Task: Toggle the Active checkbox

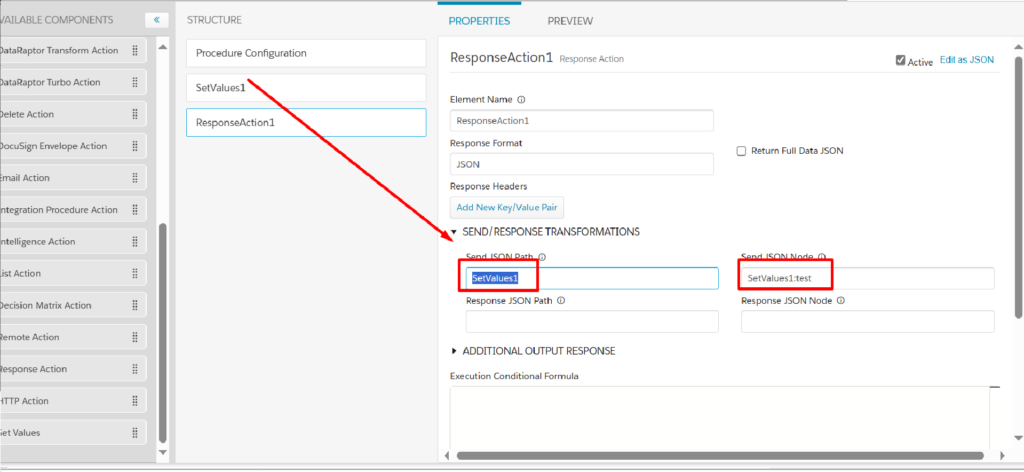Action: coord(901,61)
